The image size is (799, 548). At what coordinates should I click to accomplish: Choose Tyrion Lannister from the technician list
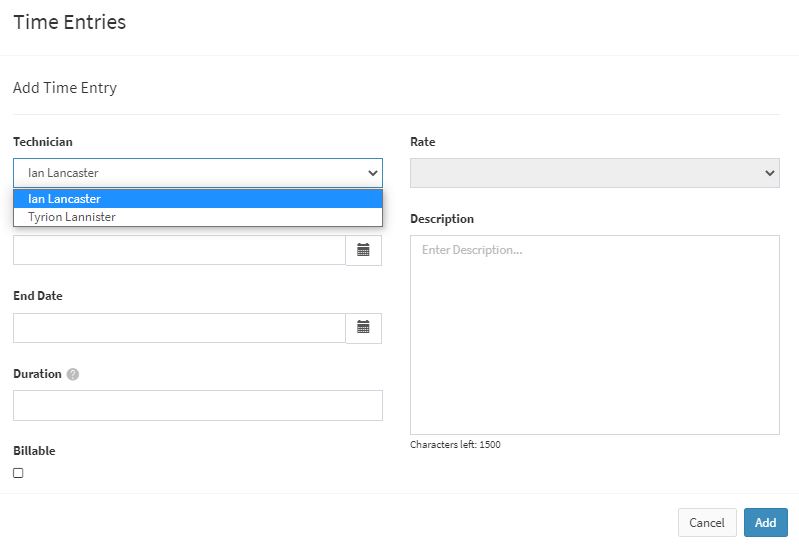tap(198, 217)
